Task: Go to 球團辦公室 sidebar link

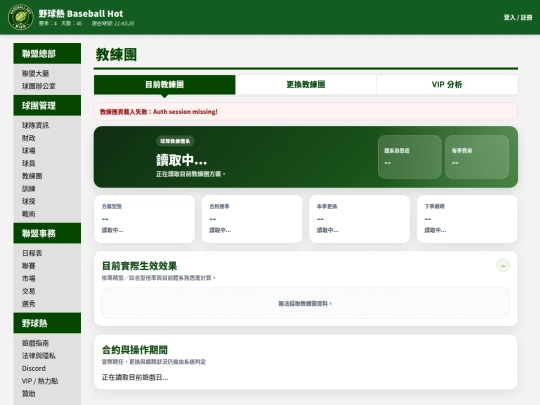Action: pyautogui.click(x=39, y=86)
